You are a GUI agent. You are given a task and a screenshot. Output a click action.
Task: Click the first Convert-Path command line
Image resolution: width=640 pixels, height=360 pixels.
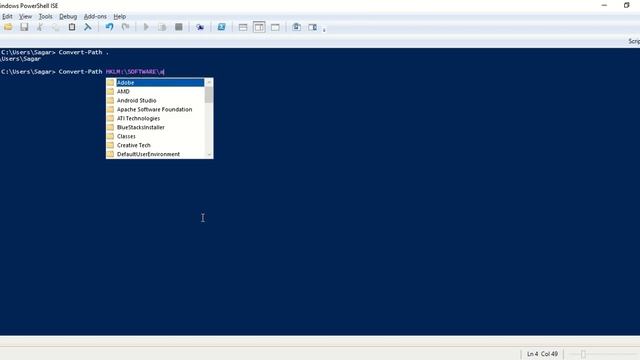(55, 52)
